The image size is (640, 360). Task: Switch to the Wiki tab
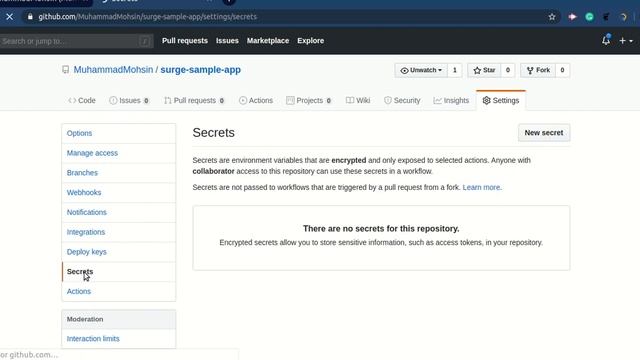pyautogui.click(x=358, y=100)
